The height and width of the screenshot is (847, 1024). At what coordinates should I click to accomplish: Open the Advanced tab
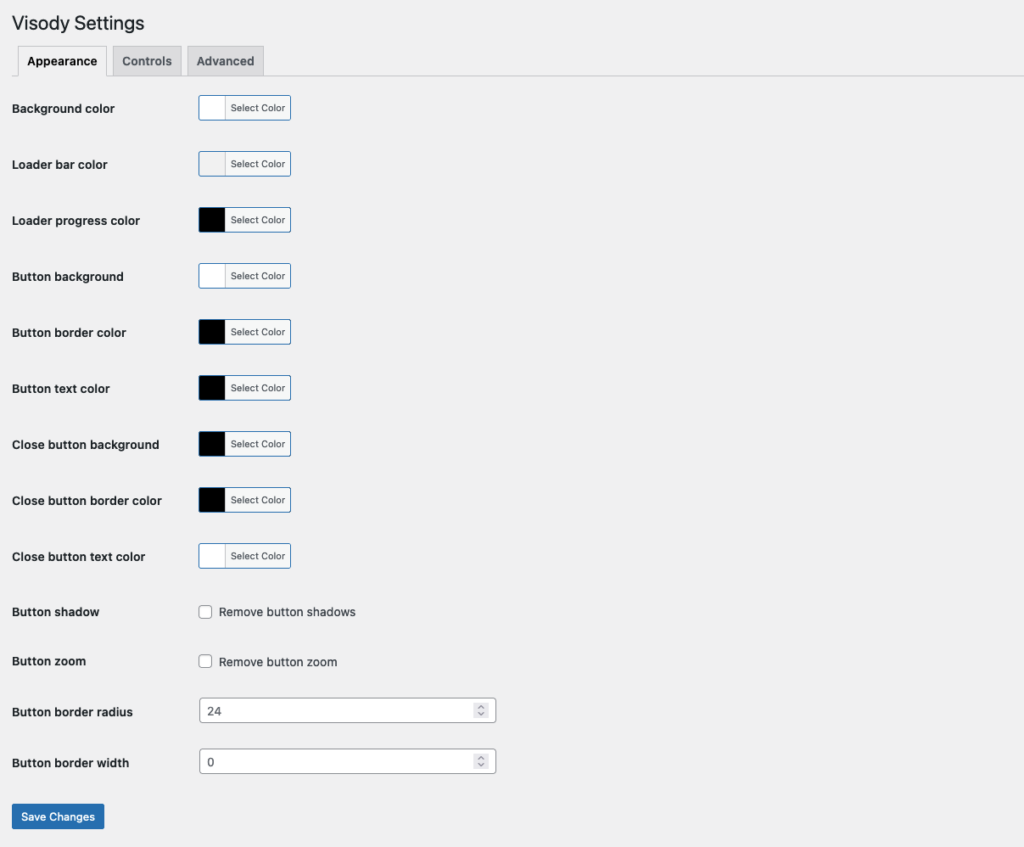pos(225,61)
